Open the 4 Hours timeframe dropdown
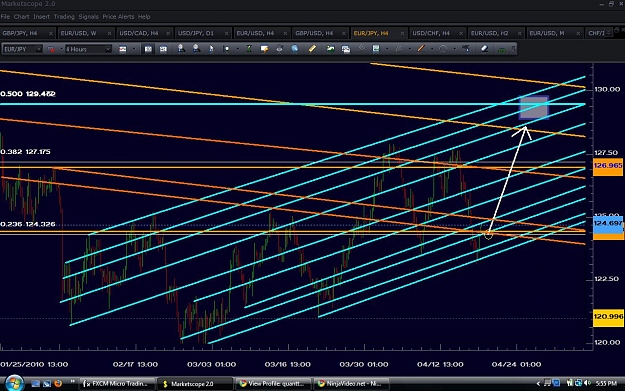625x391 pixels. point(88,49)
